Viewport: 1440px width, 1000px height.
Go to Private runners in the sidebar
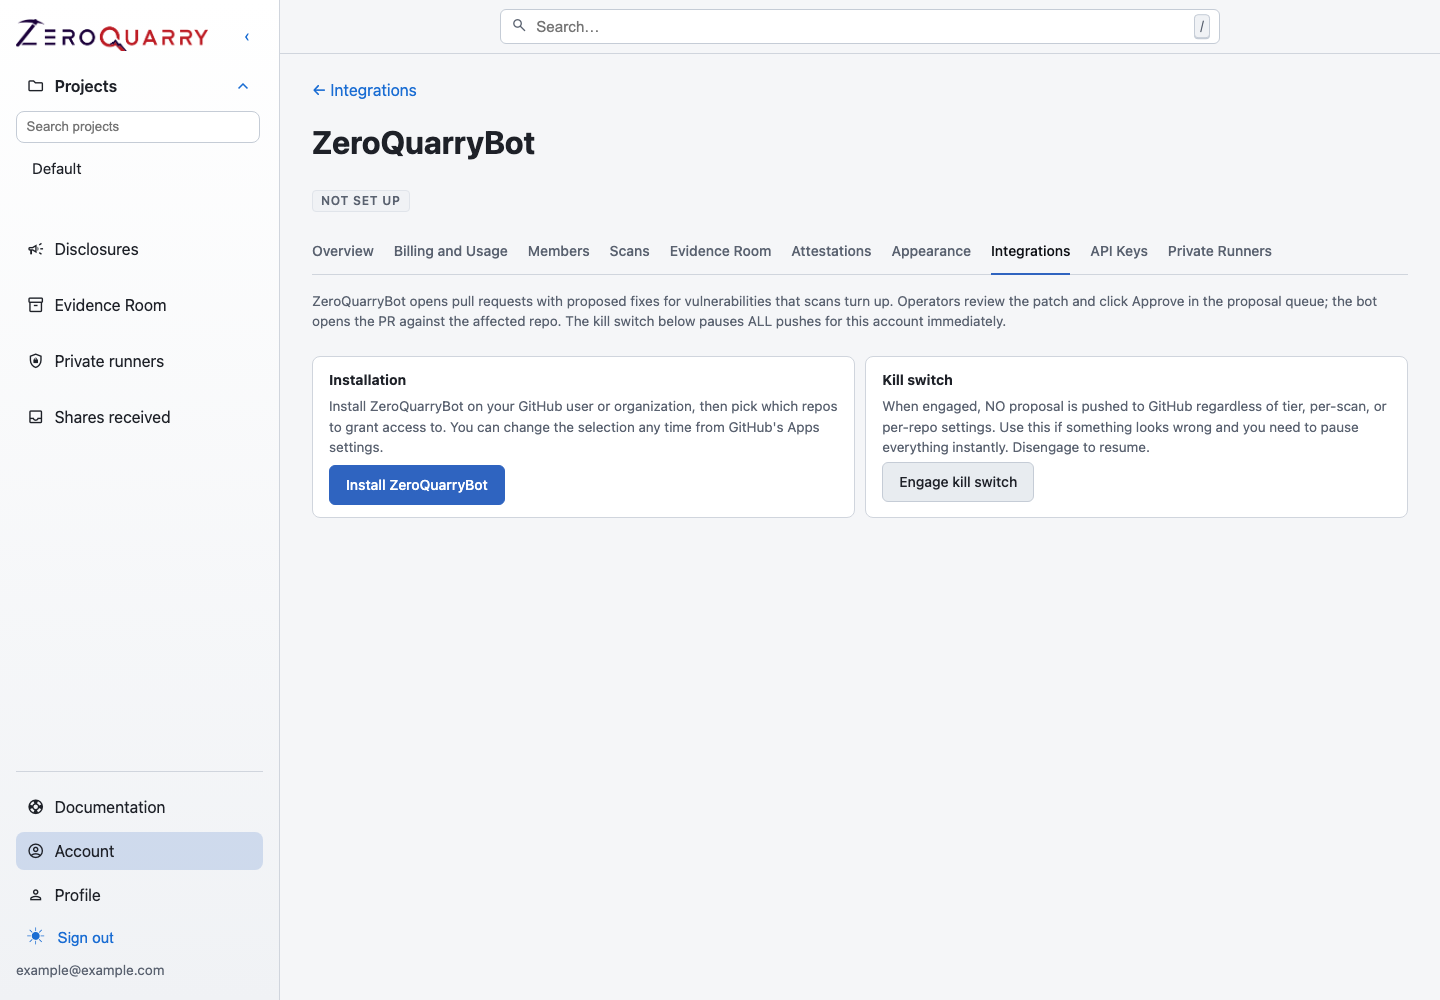coord(109,361)
